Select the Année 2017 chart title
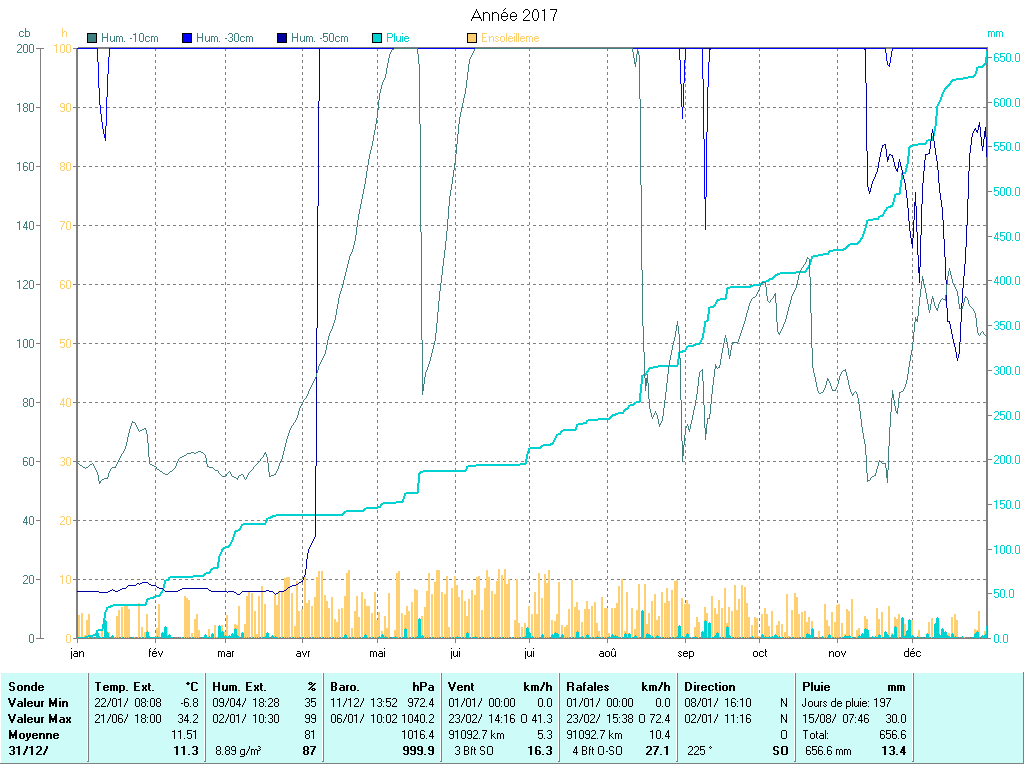The image size is (1024, 764). click(x=514, y=15)
